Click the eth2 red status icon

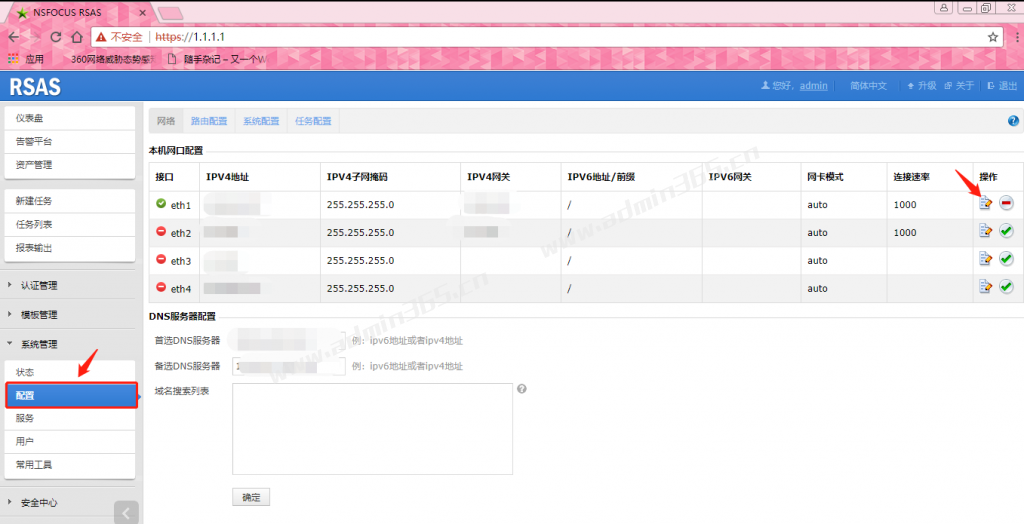[x=161, y=232]
